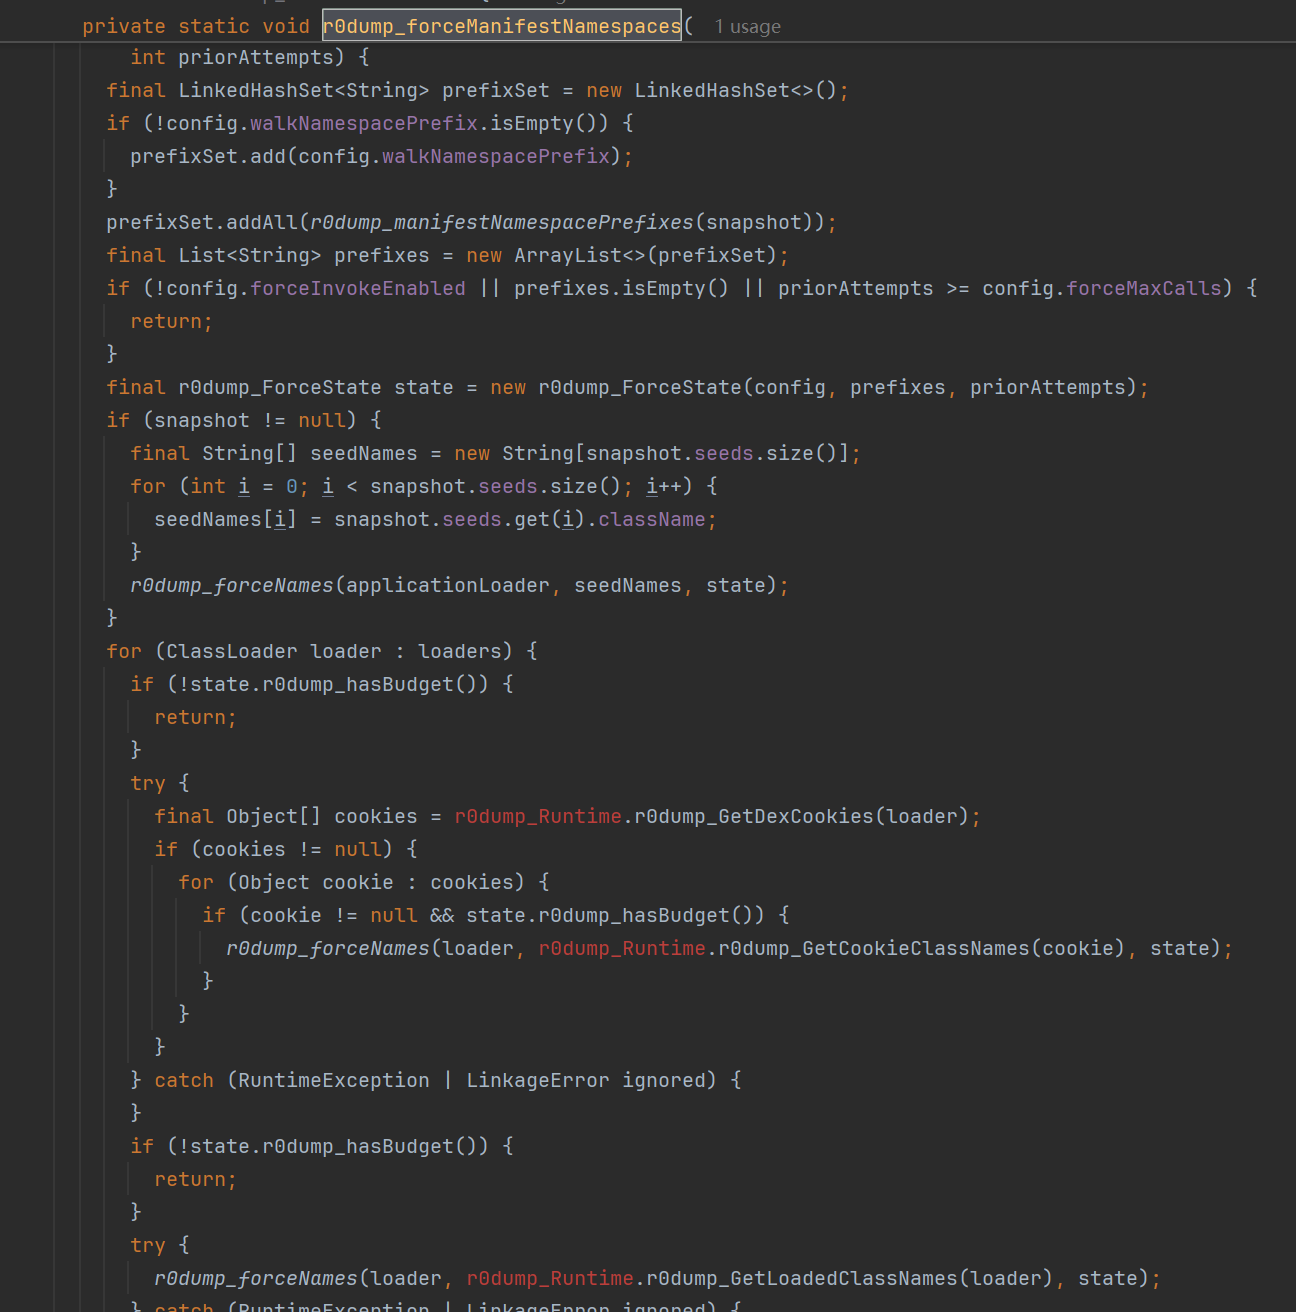Click the LinkedHashSet<String> type declaration
The image size is (1296, 1312).
click(304, 91)
